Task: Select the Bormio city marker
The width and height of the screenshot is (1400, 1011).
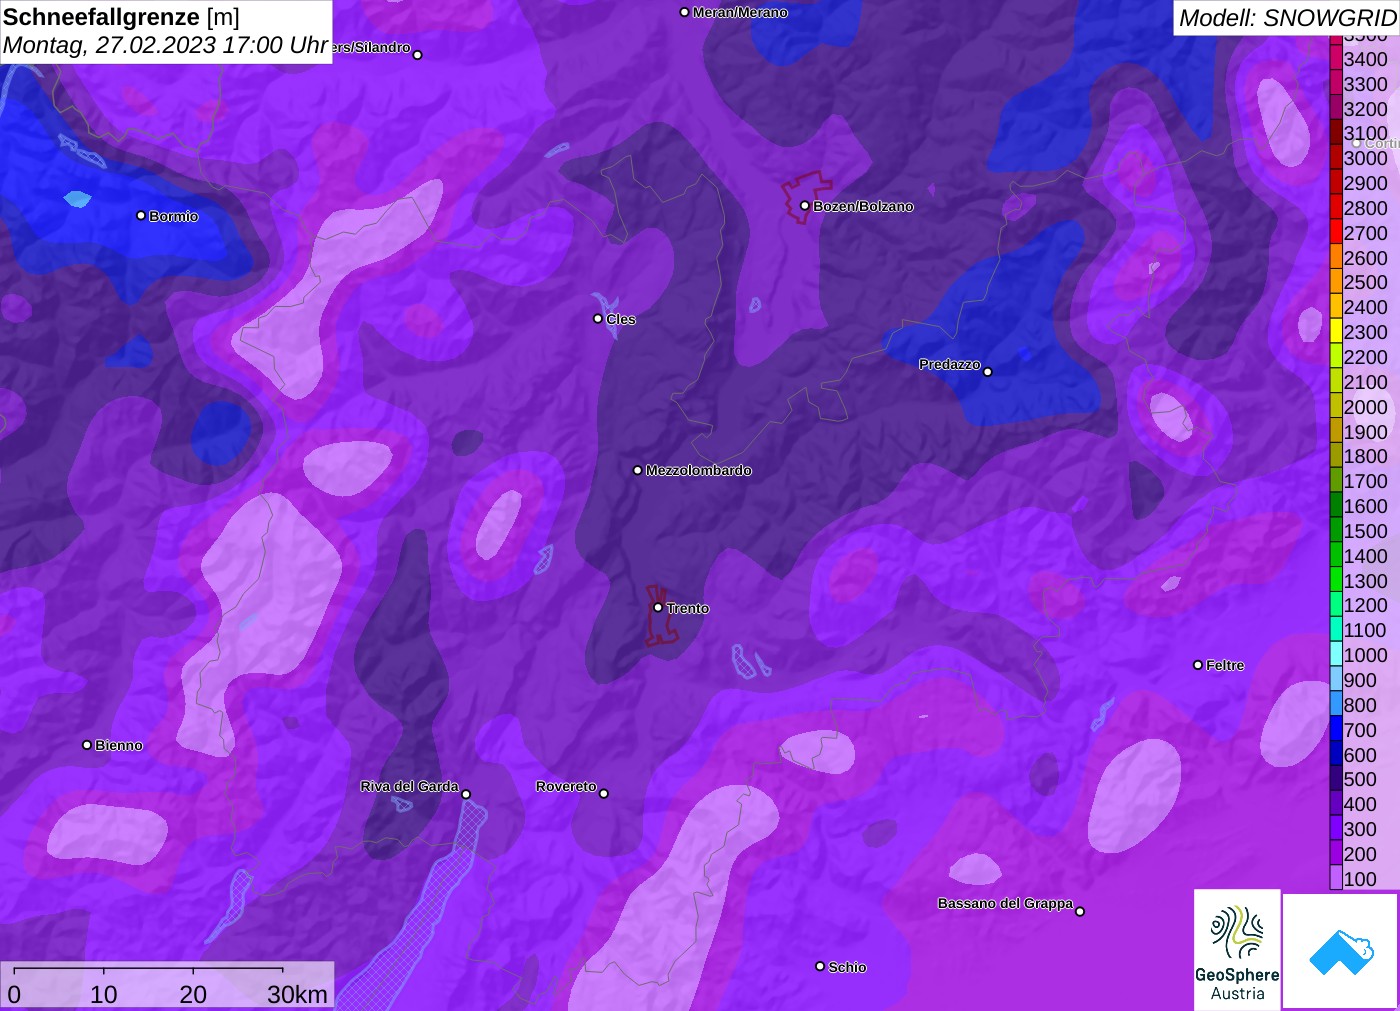Action: pos(141,215)
